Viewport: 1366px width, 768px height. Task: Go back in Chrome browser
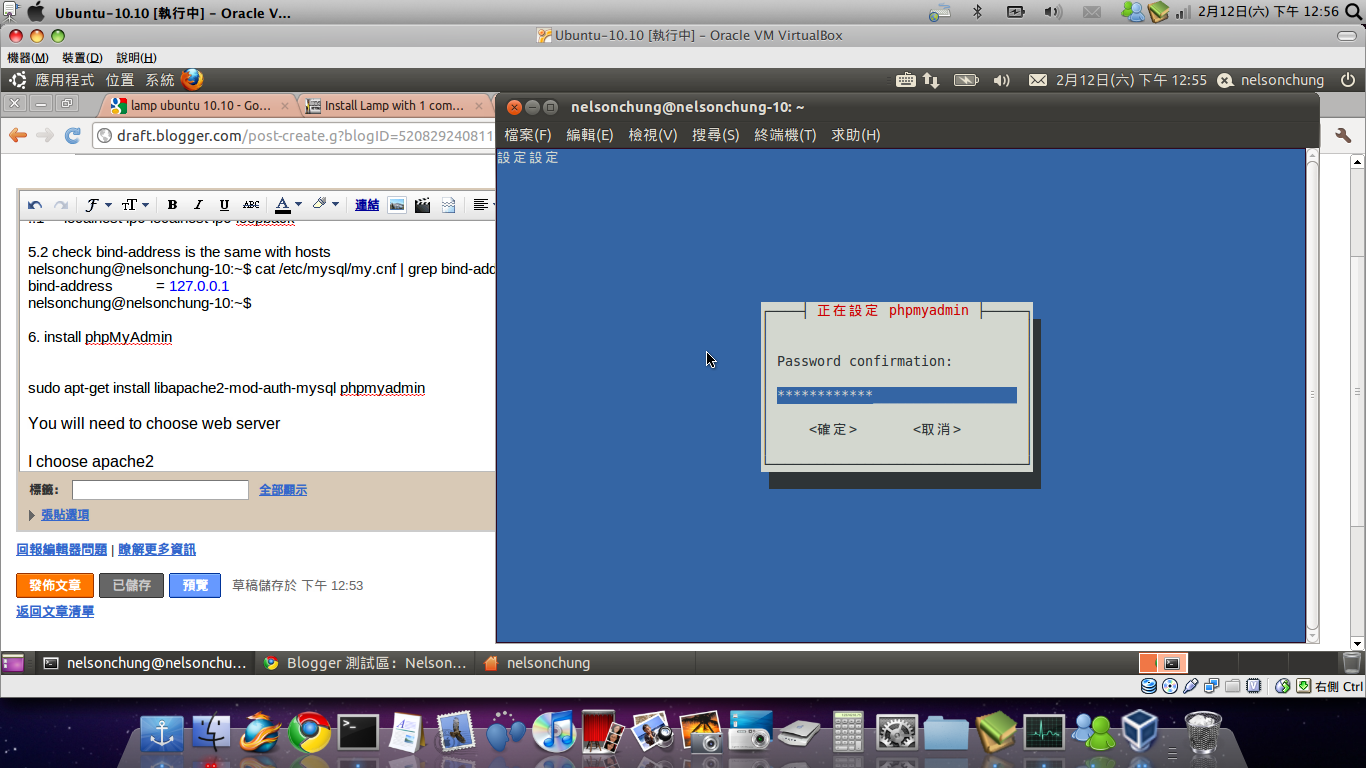(18, 136)
